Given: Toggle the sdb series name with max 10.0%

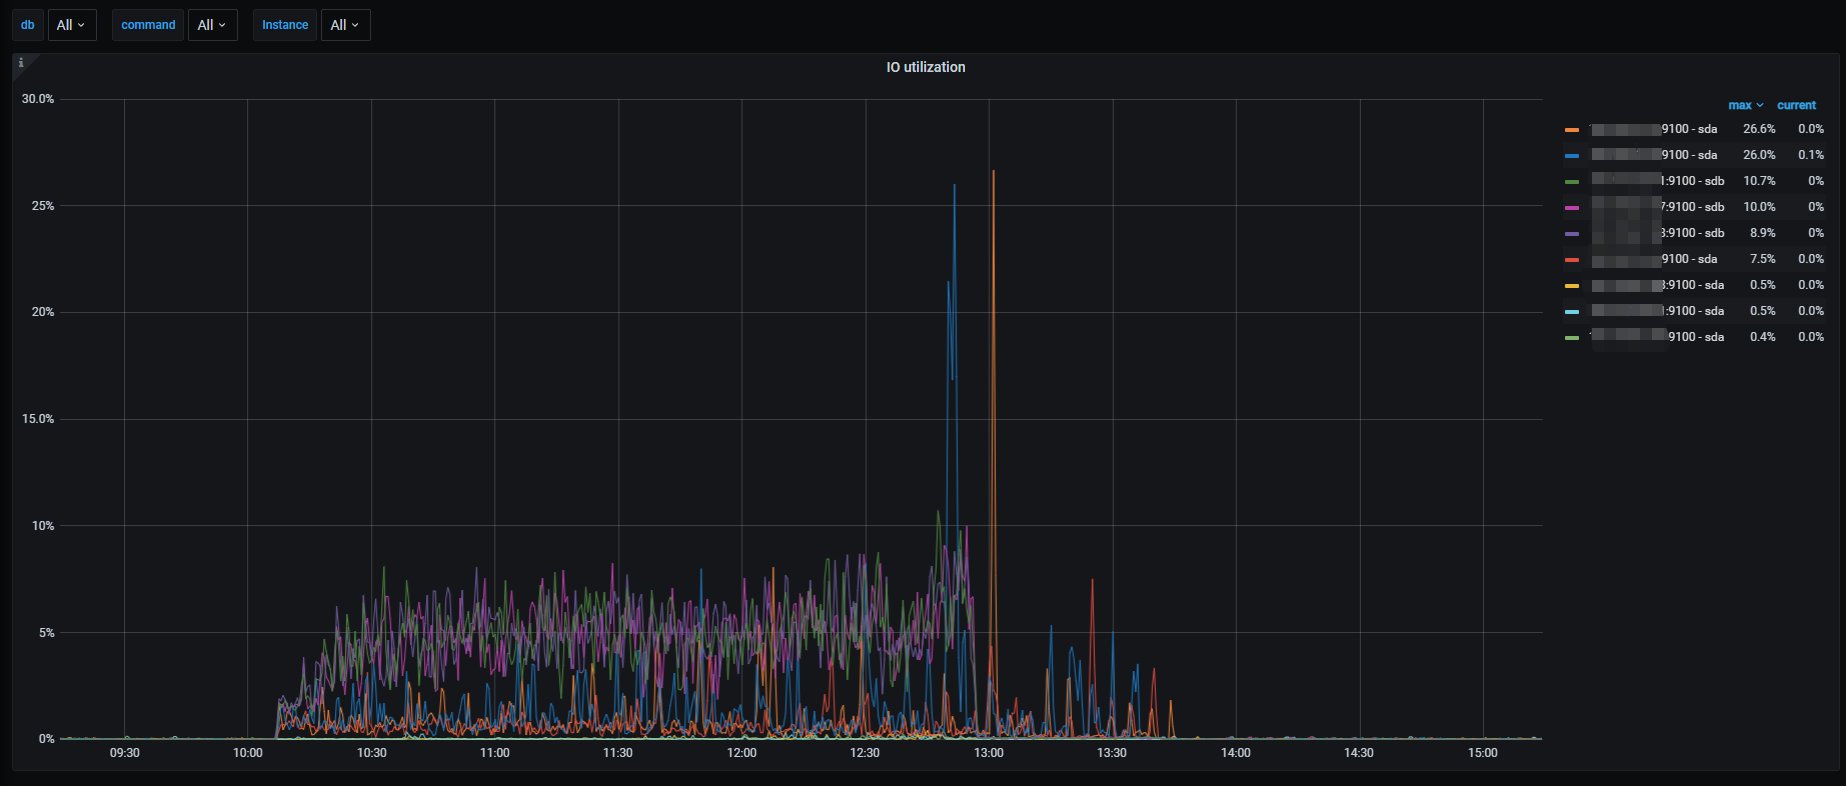Looking at the screenshot, I should coord(1658,207).
